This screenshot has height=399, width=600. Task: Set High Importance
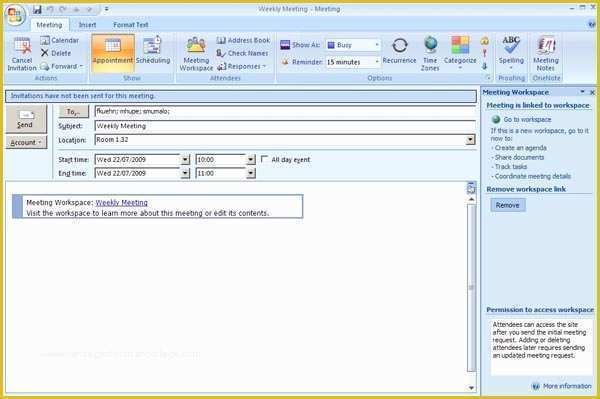click(484, 54)
